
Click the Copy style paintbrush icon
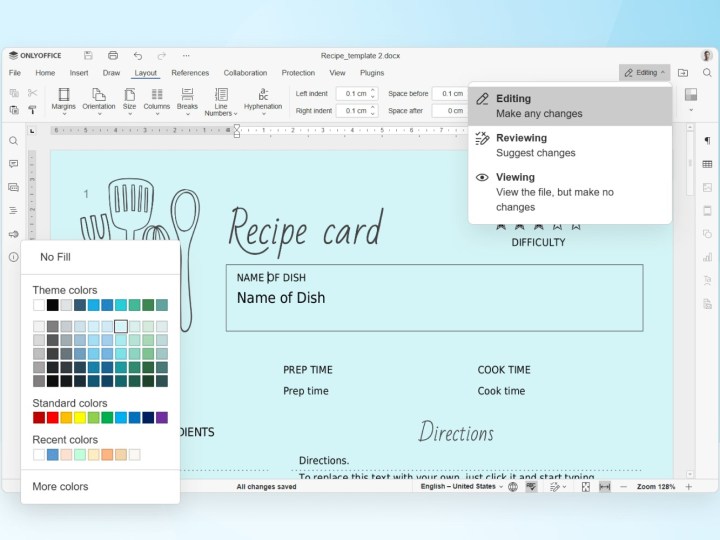click(x=32, y=110)
